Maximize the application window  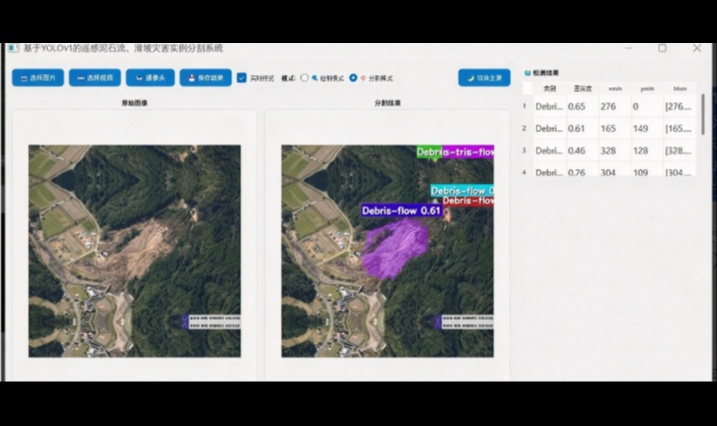click(662, 48)
